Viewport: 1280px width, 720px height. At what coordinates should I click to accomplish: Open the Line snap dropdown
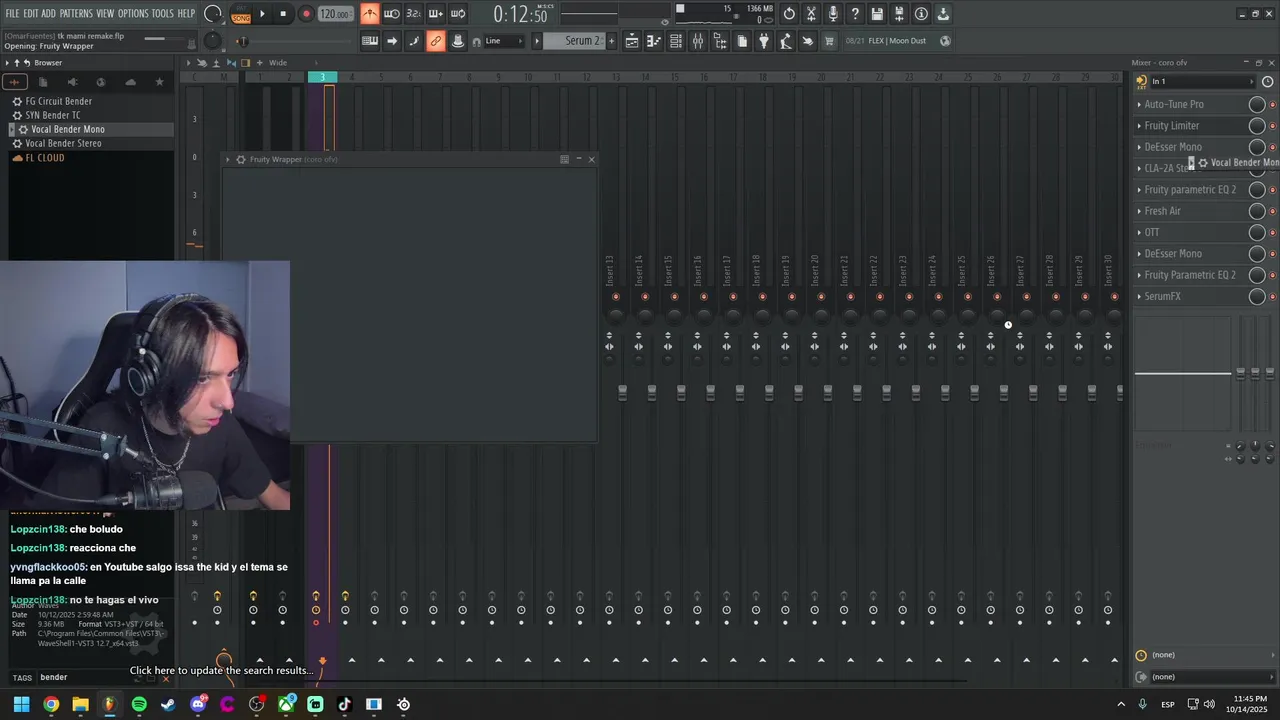coord(504,41)
